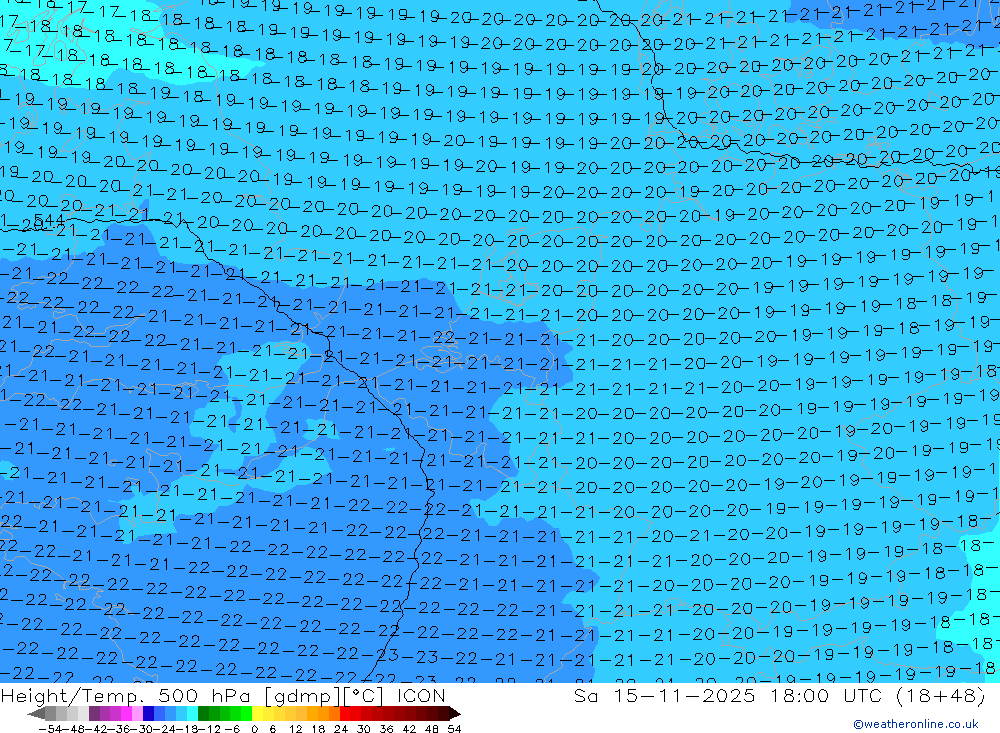This screenshot has width=1000, height=733.
Task: Click the -54 label on the color scale
Action: (x=49, y=729)
